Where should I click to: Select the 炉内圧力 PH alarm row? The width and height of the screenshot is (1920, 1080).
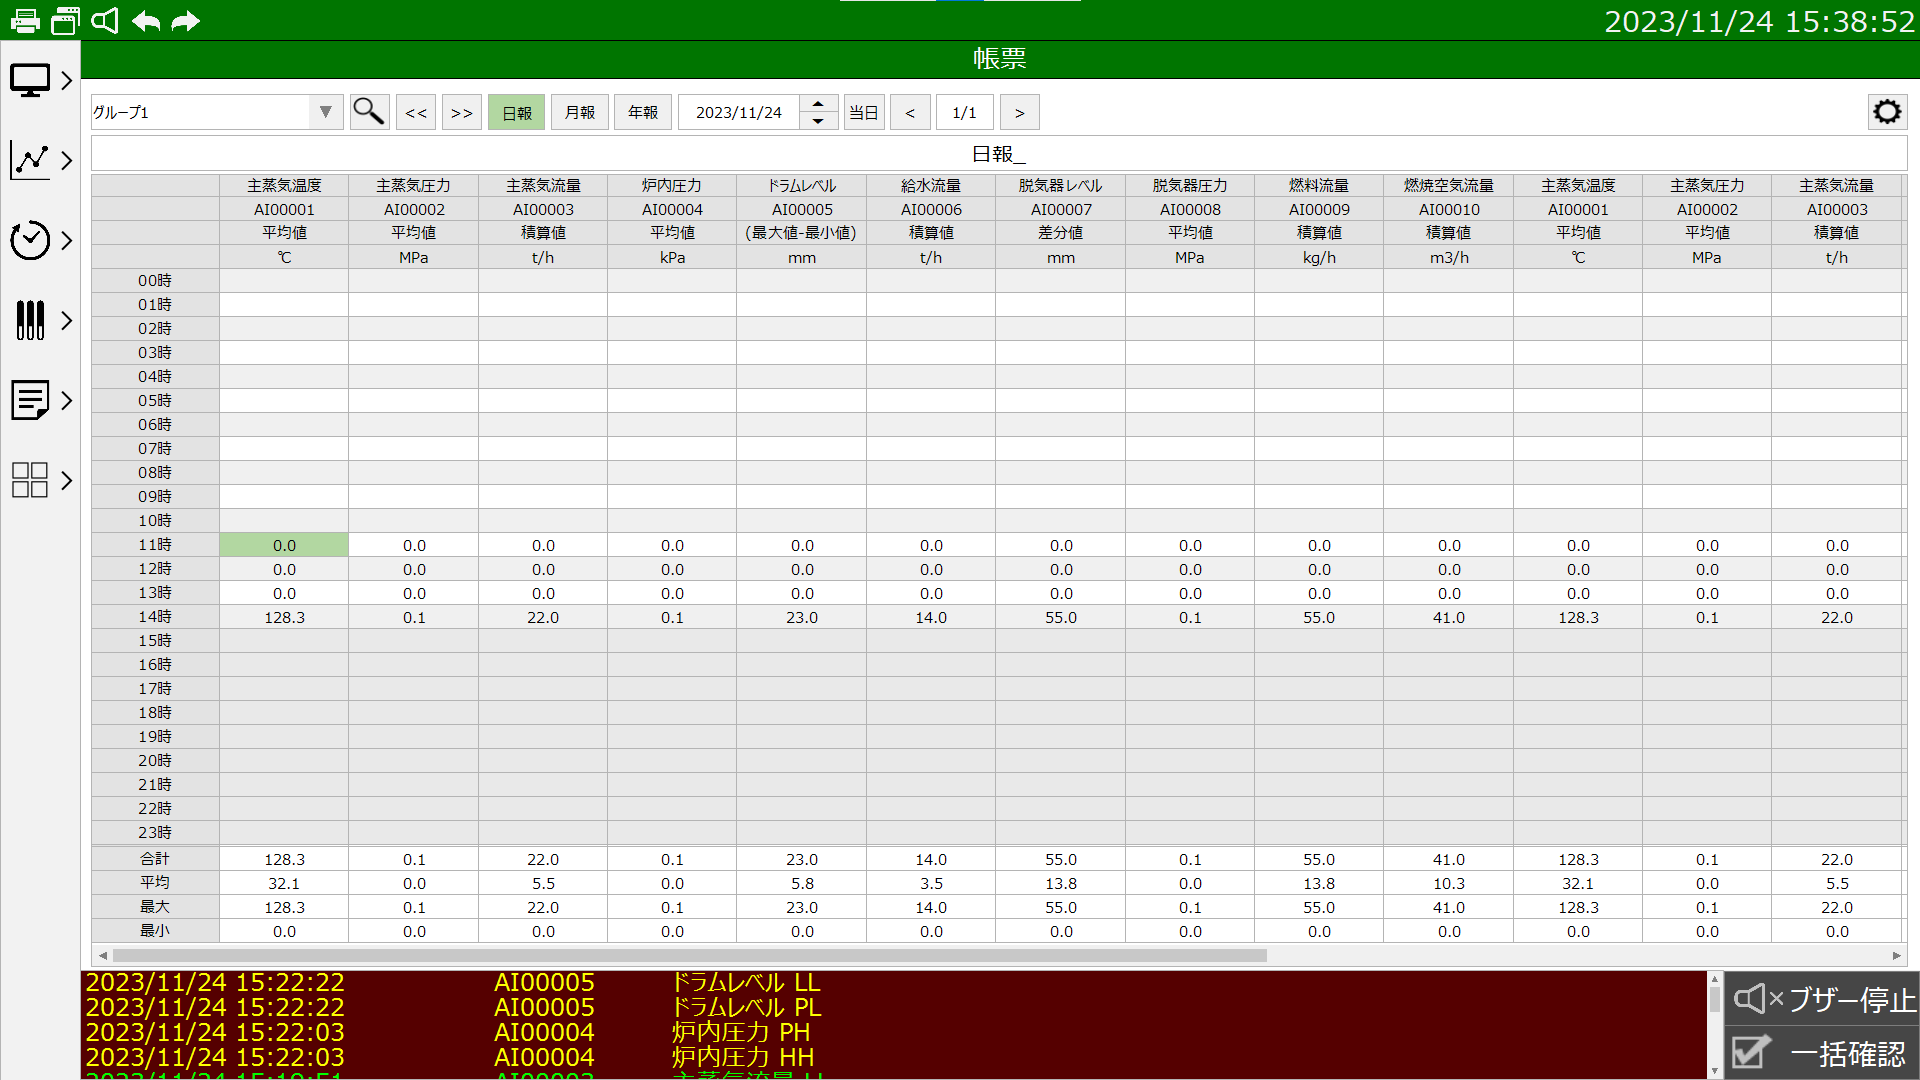(x=893, y=1032)
